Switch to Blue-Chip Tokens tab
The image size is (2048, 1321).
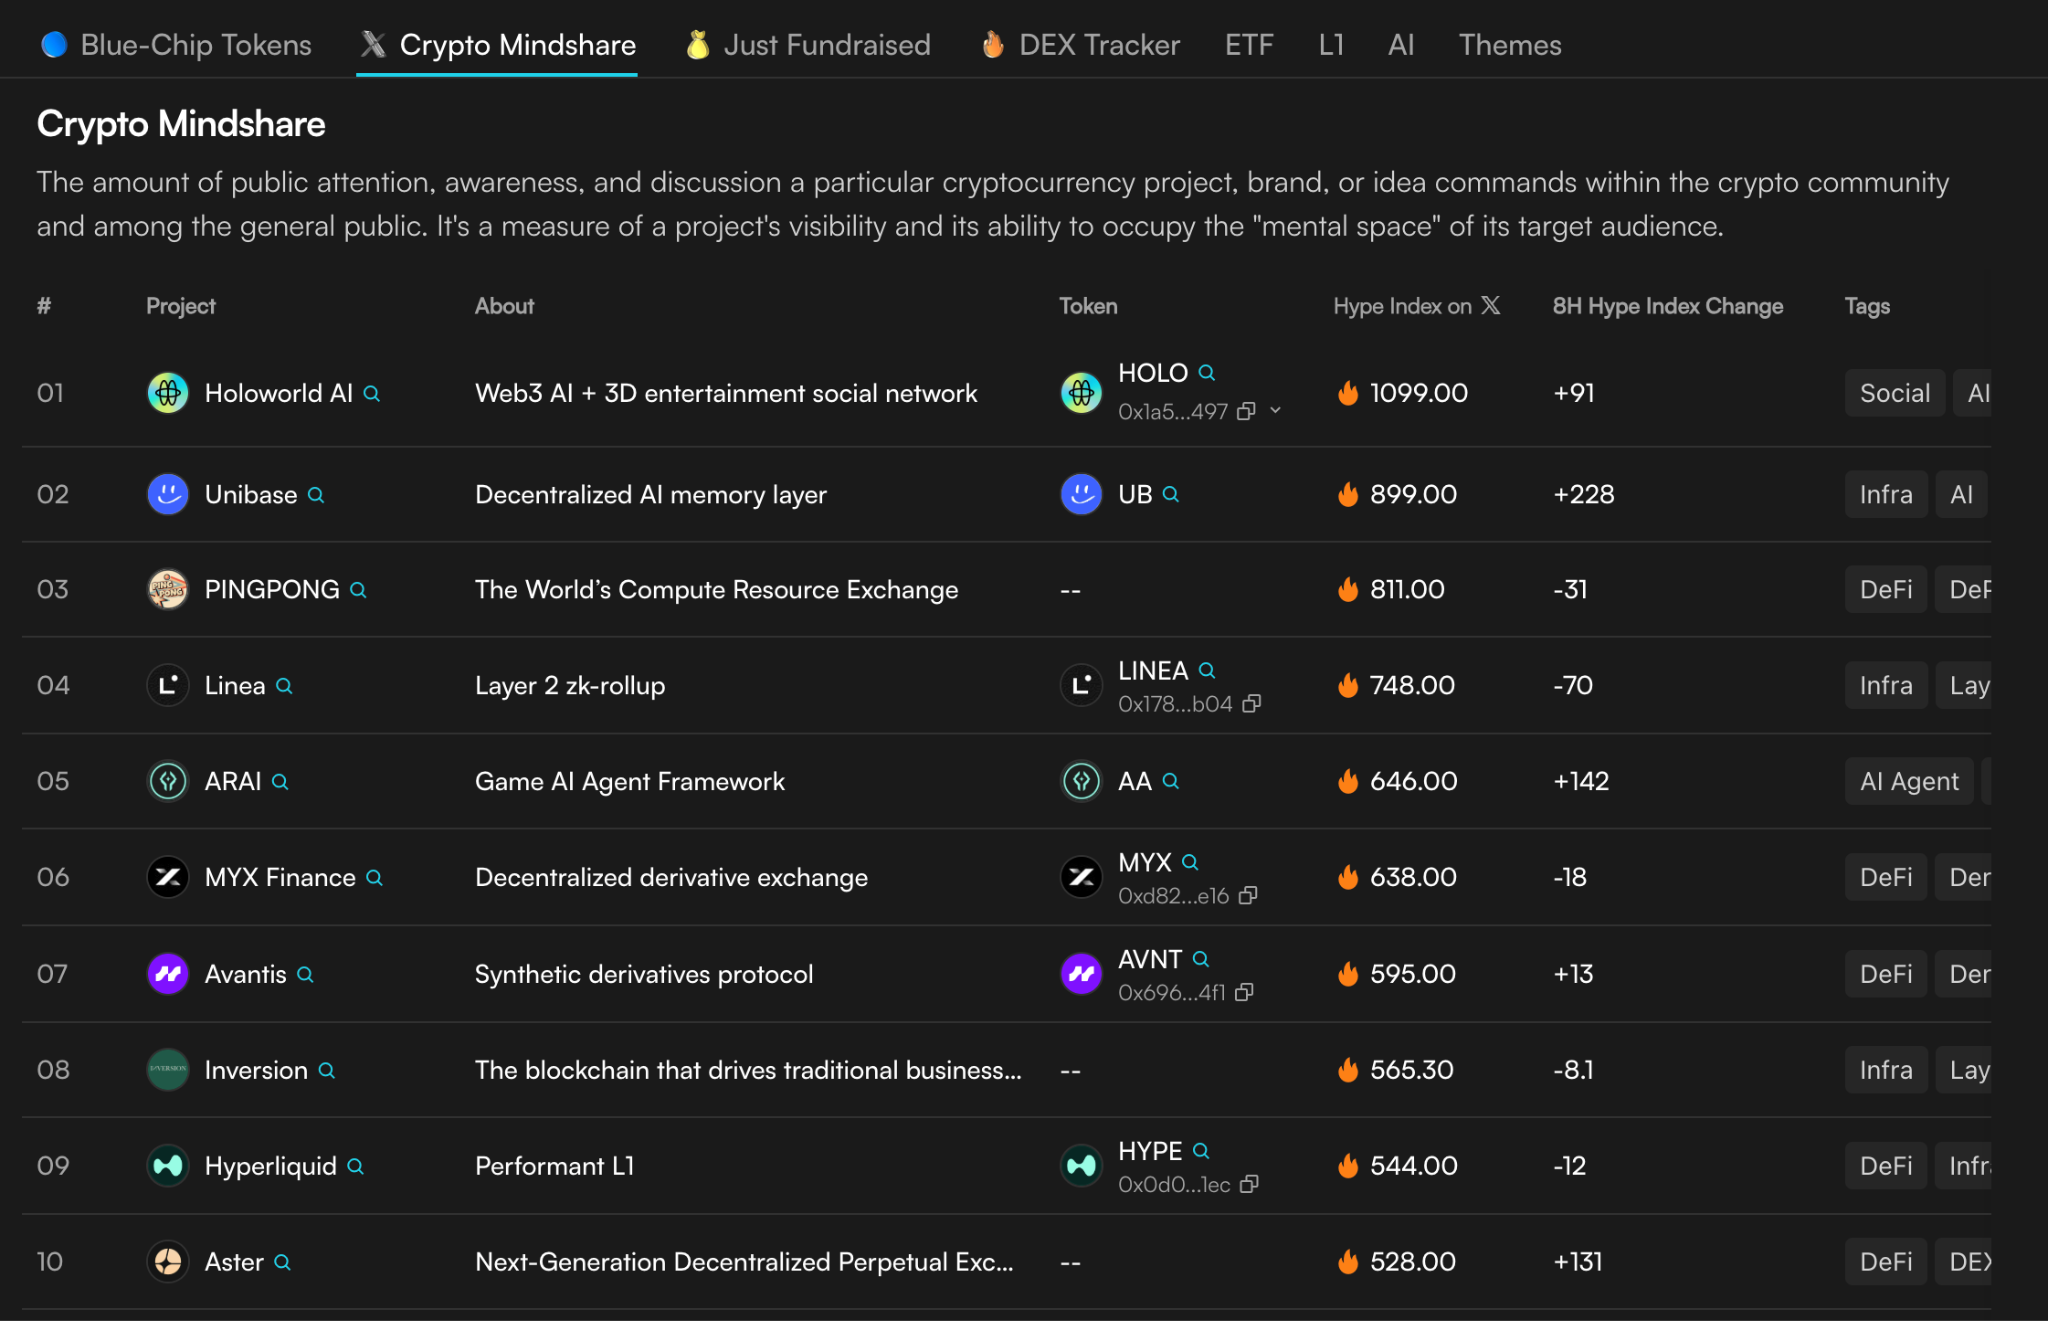[177, 45]
